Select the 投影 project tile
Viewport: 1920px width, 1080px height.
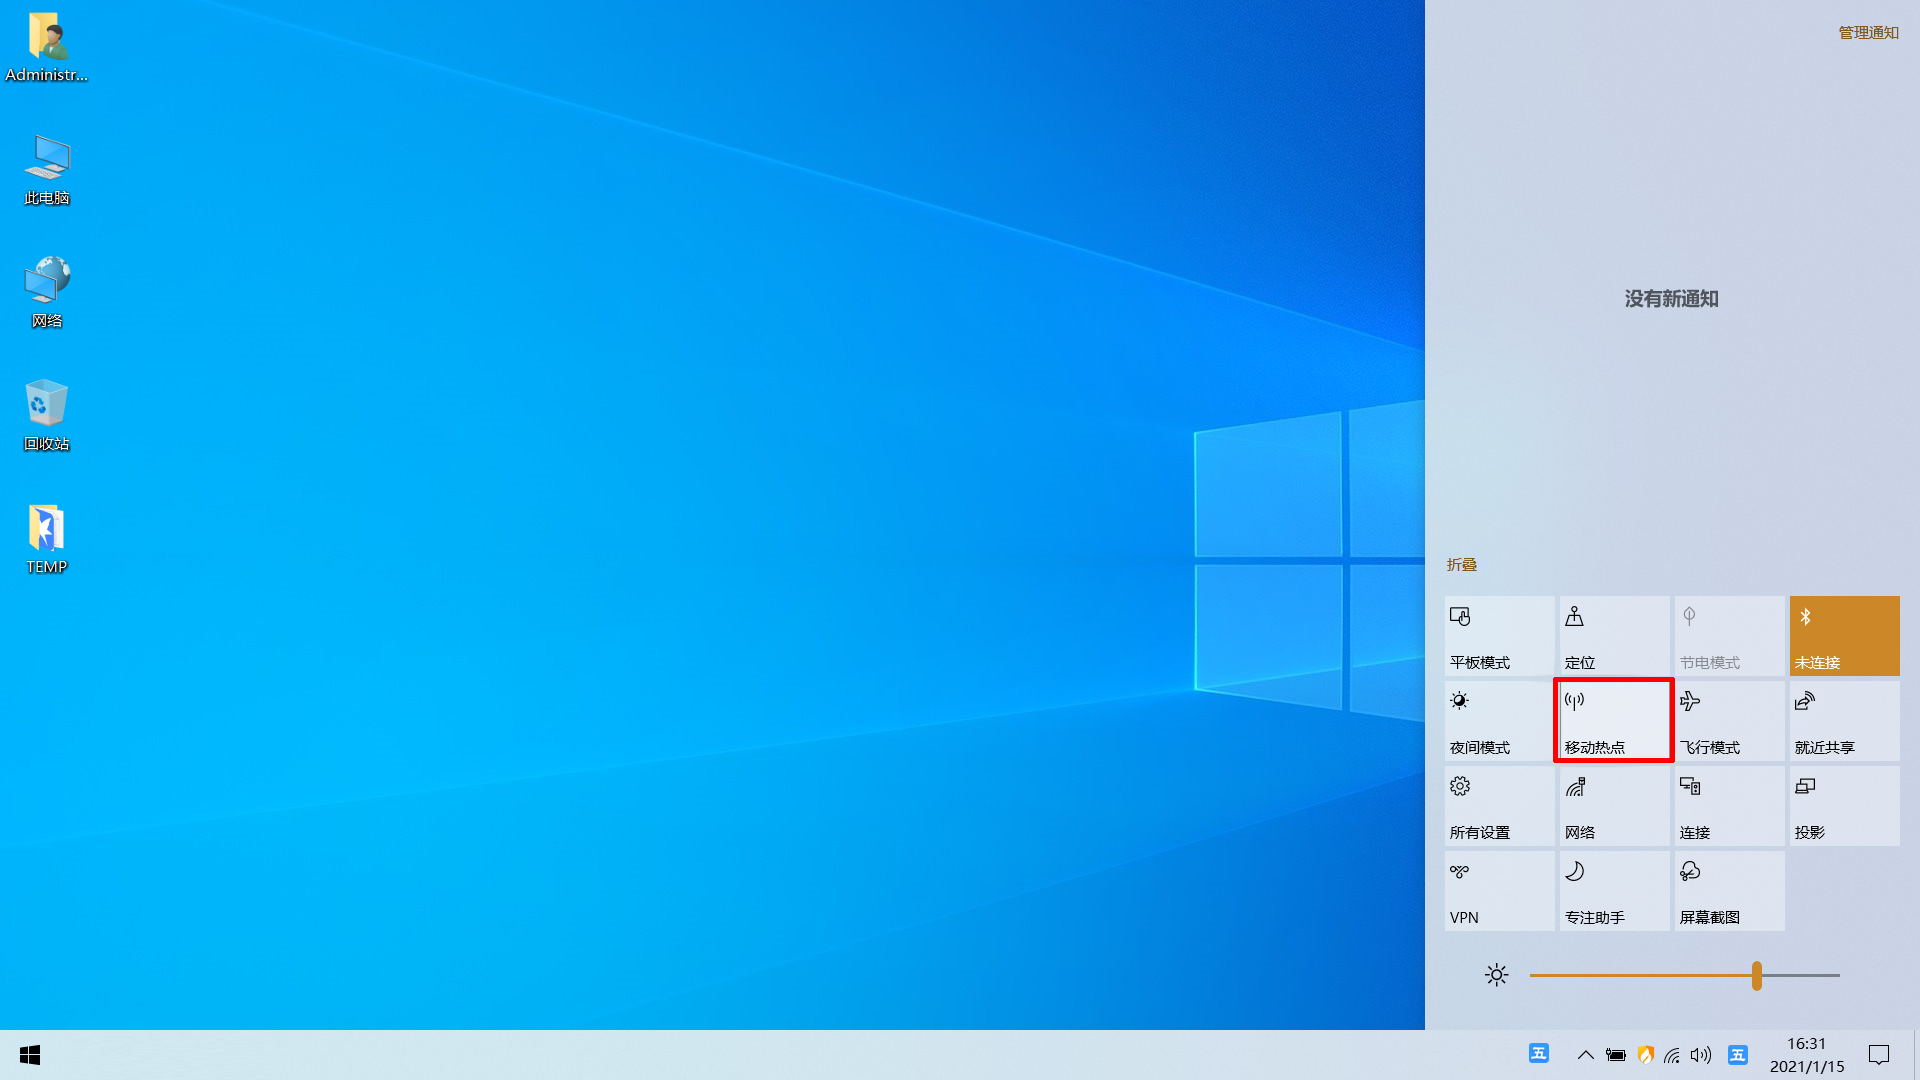1843,805
